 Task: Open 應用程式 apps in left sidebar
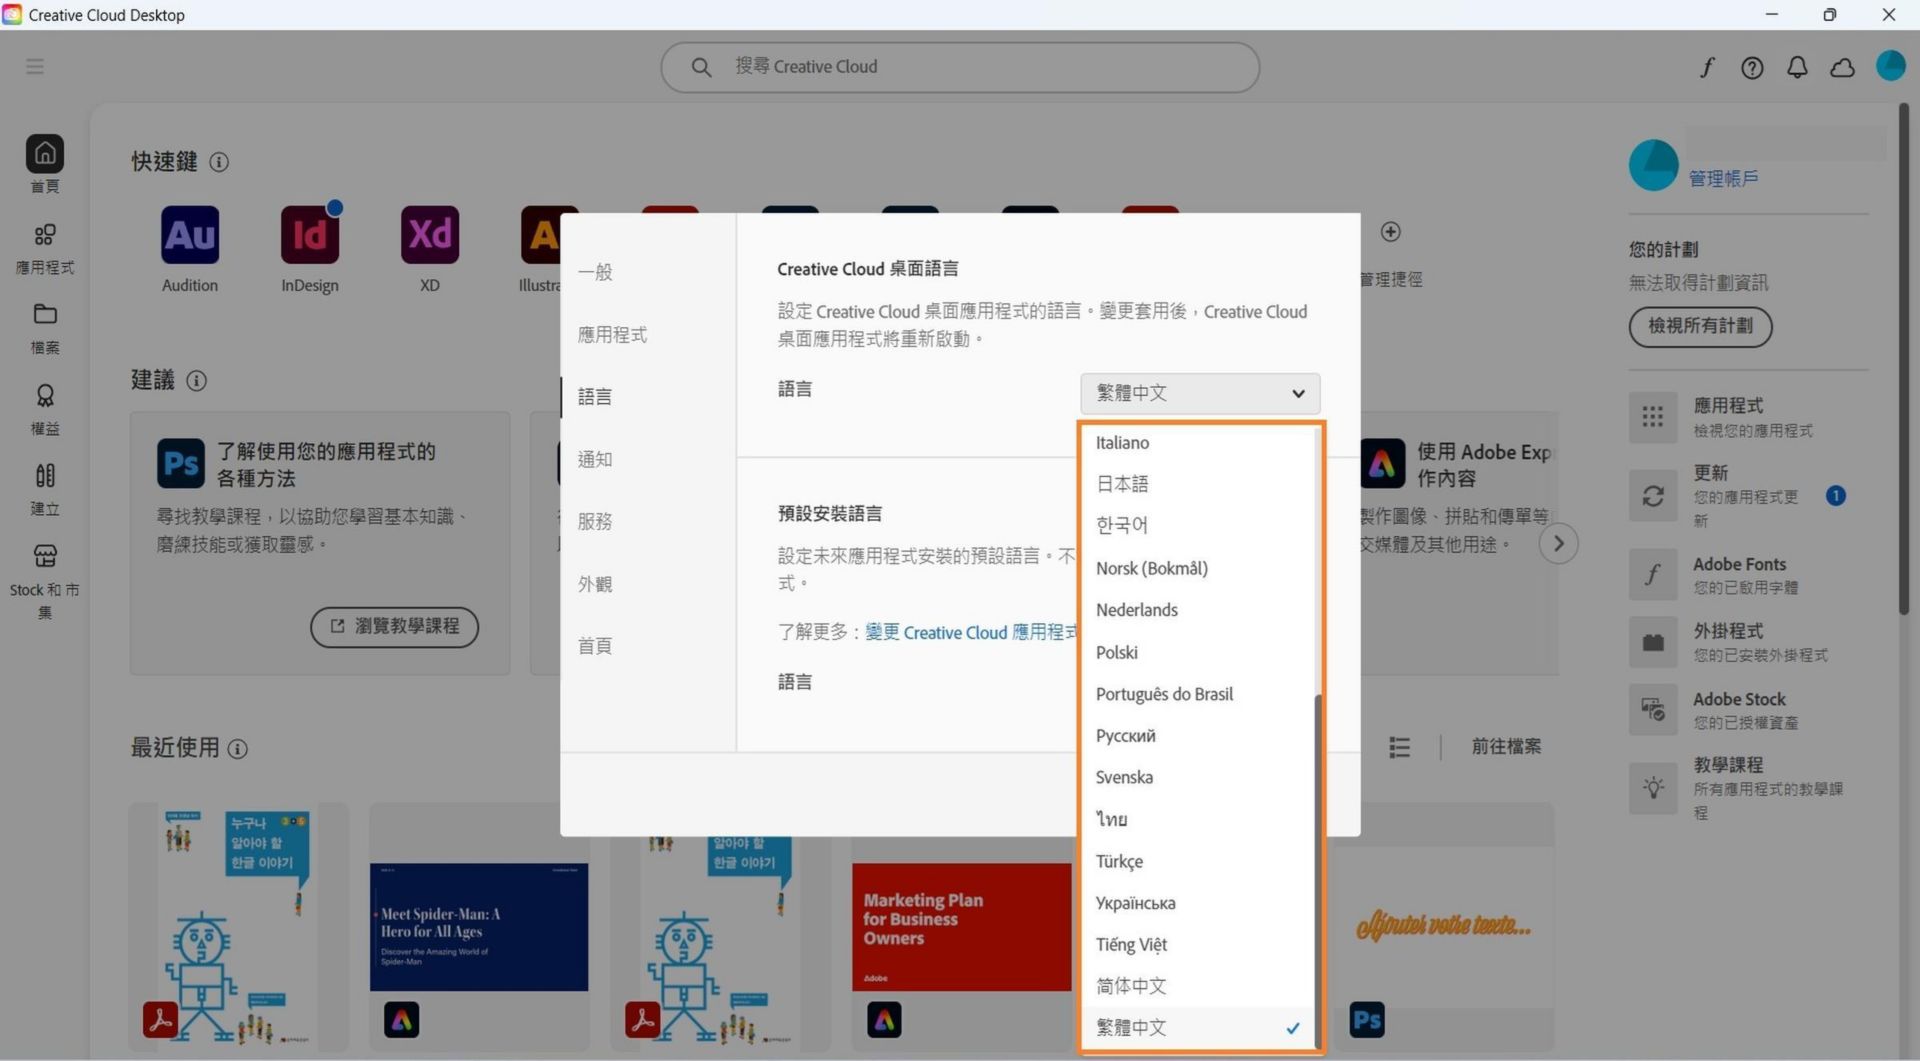point(45,248)
